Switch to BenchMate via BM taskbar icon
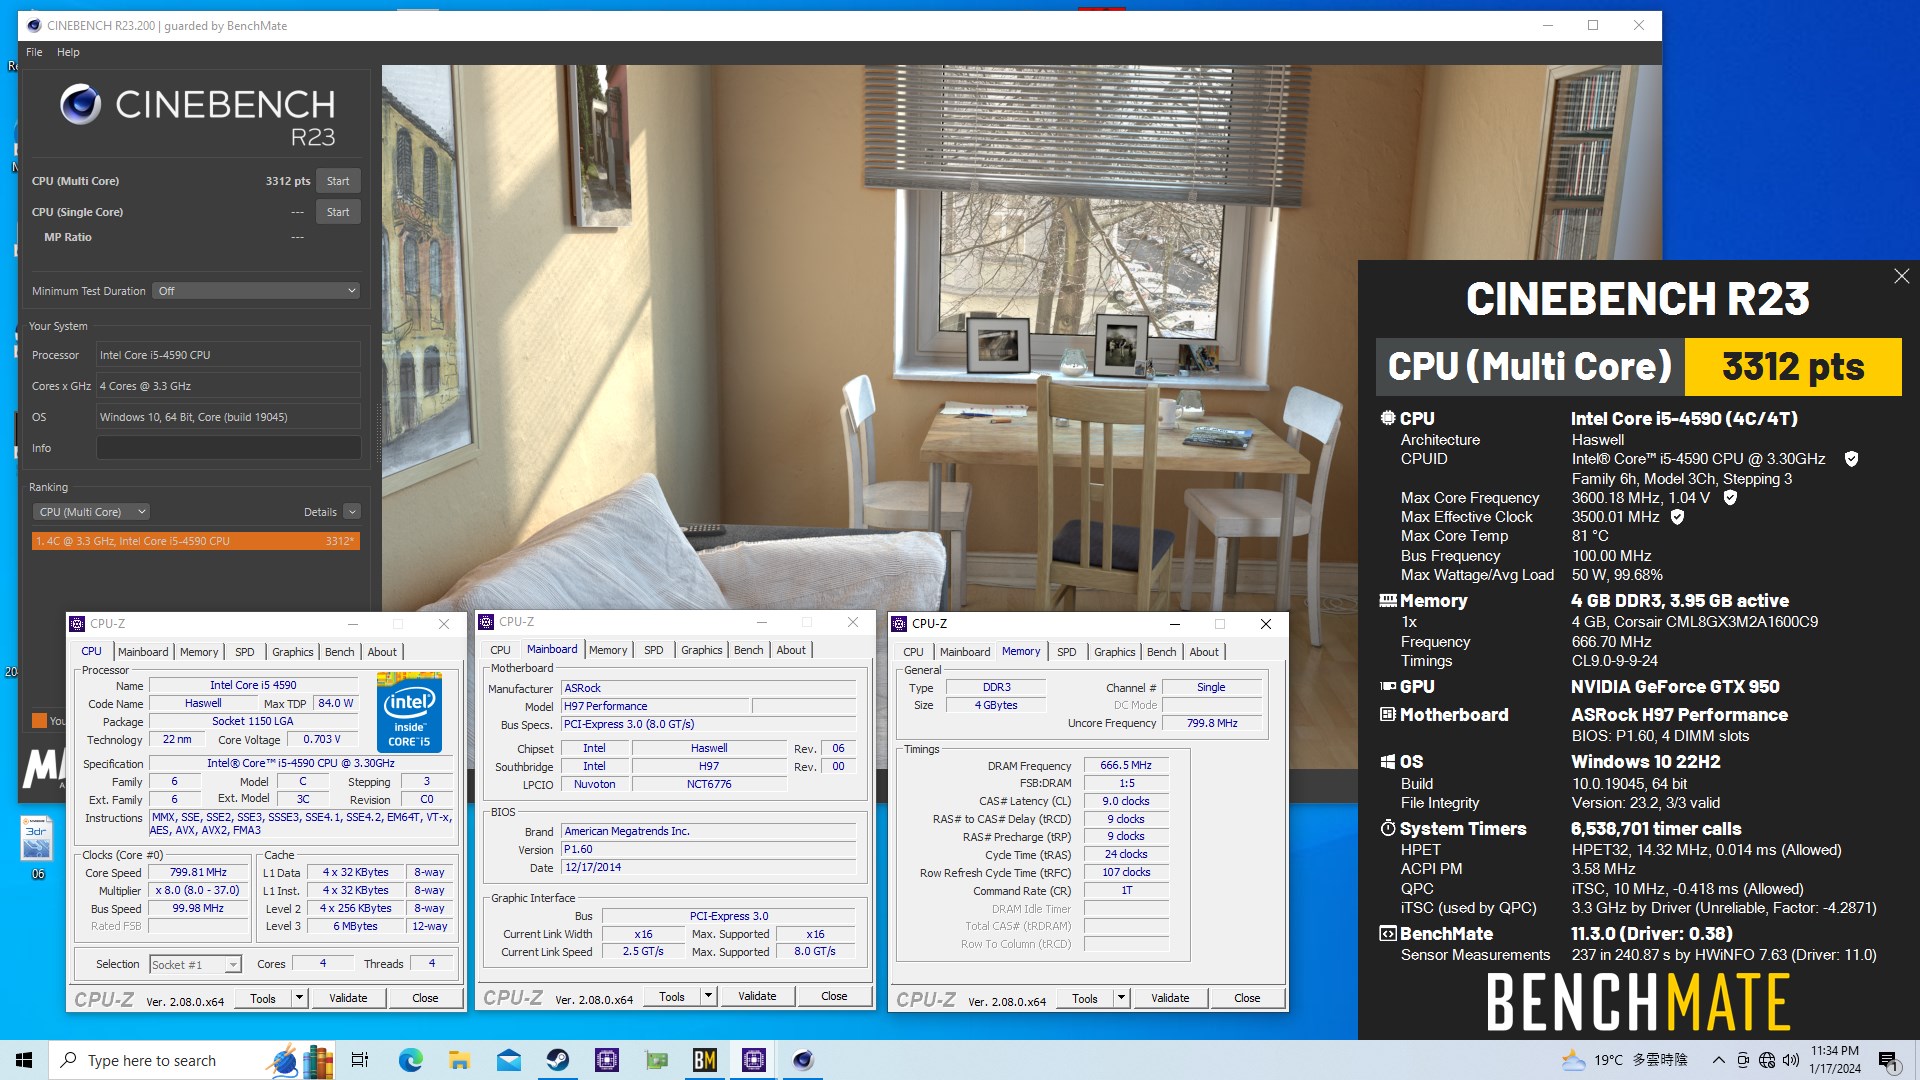This screenshot has height=1080, width=1920. point(704,1060)
